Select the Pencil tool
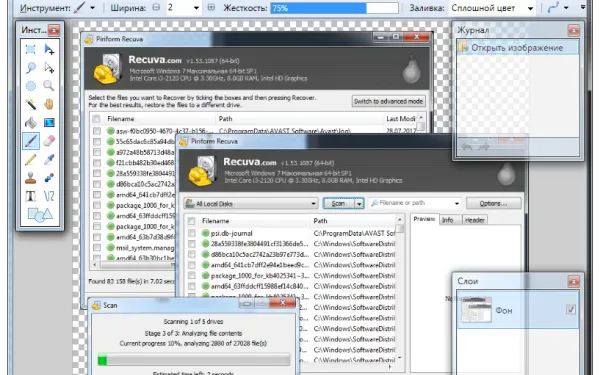Image resolution: width=600 pixels, height=375 pixels. coord(31,159)
